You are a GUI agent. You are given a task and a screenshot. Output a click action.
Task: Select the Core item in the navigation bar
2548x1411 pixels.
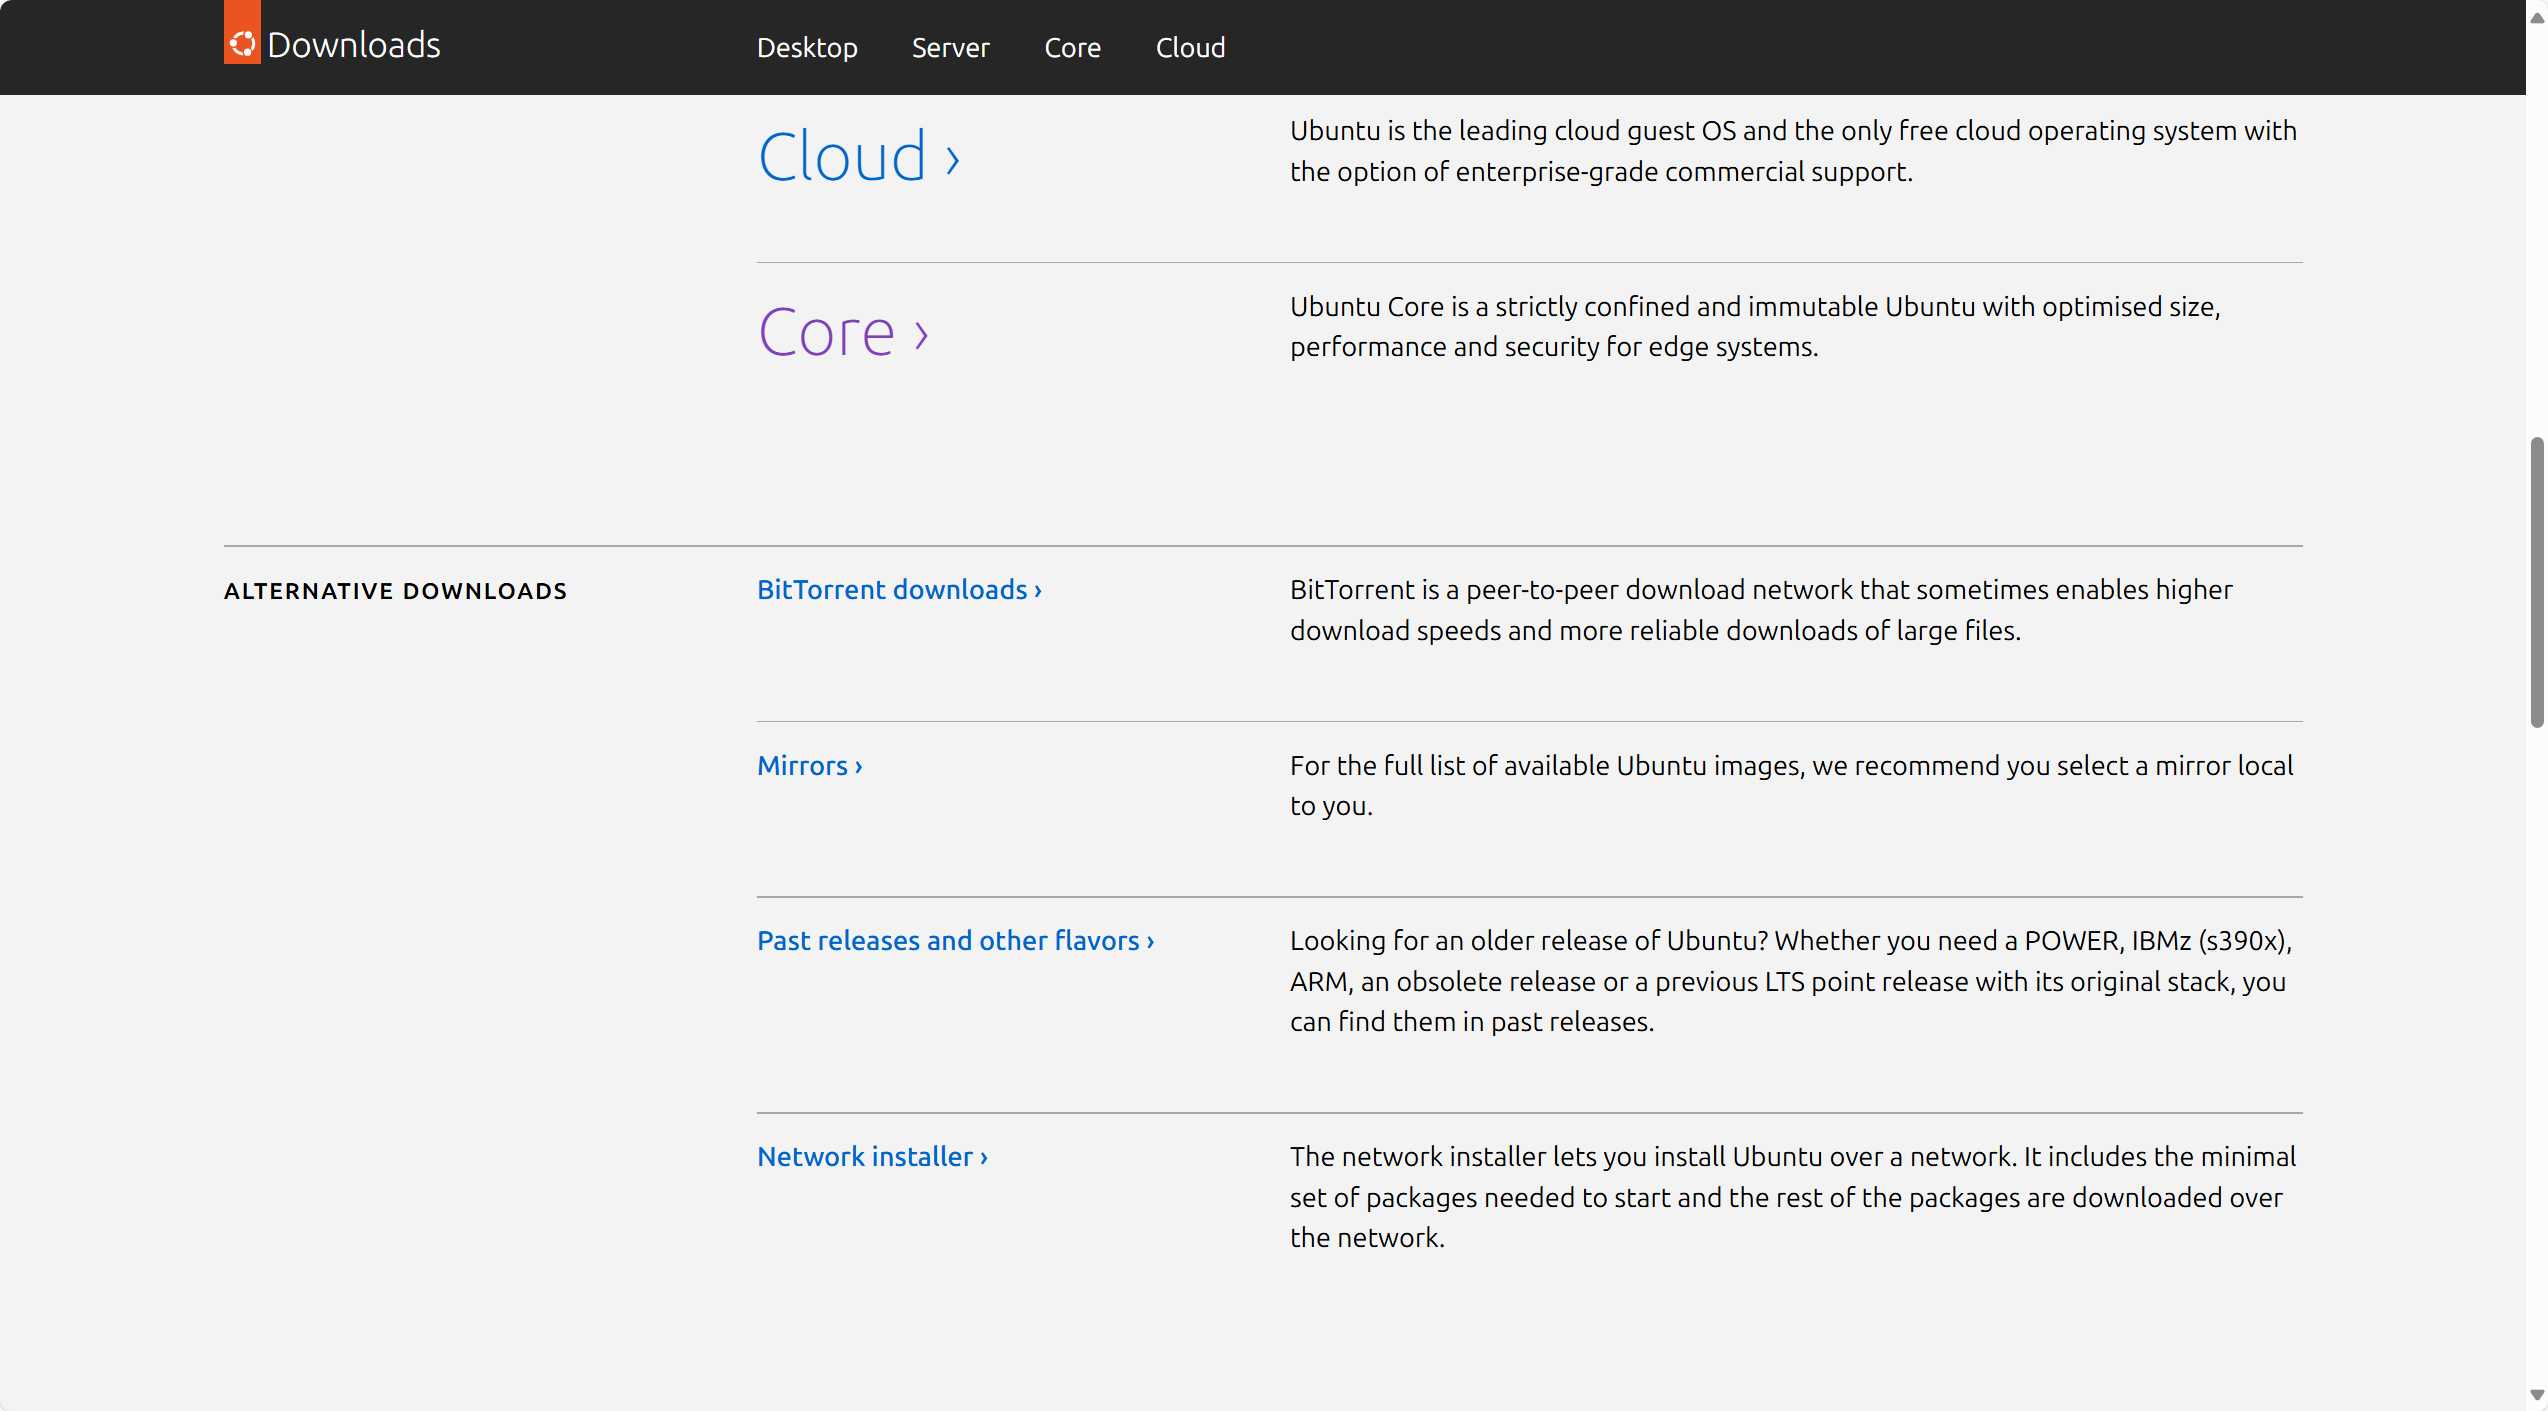click(x=1072, y=47)
